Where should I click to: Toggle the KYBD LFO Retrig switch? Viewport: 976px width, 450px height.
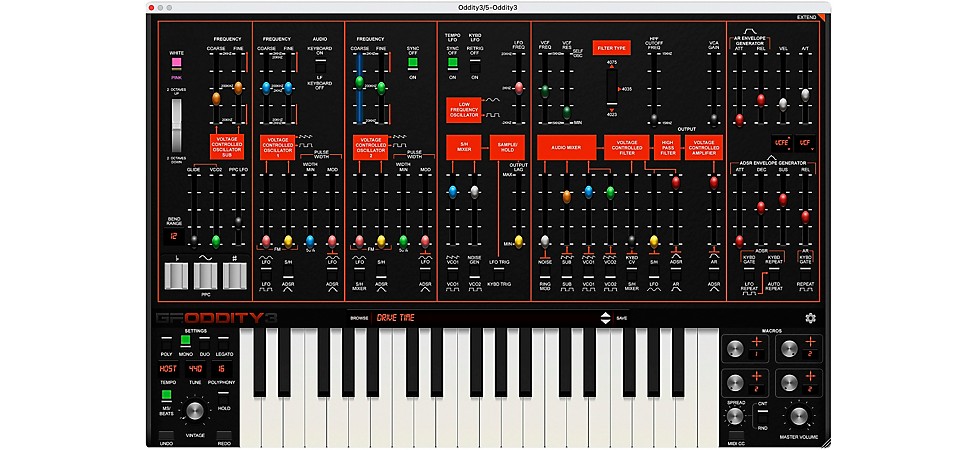474,66
